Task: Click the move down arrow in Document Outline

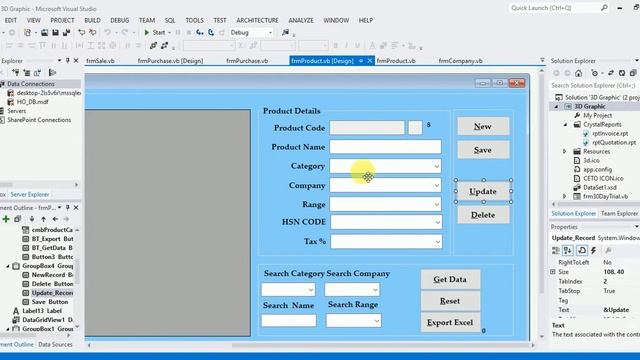Action: tap(32, 219)
